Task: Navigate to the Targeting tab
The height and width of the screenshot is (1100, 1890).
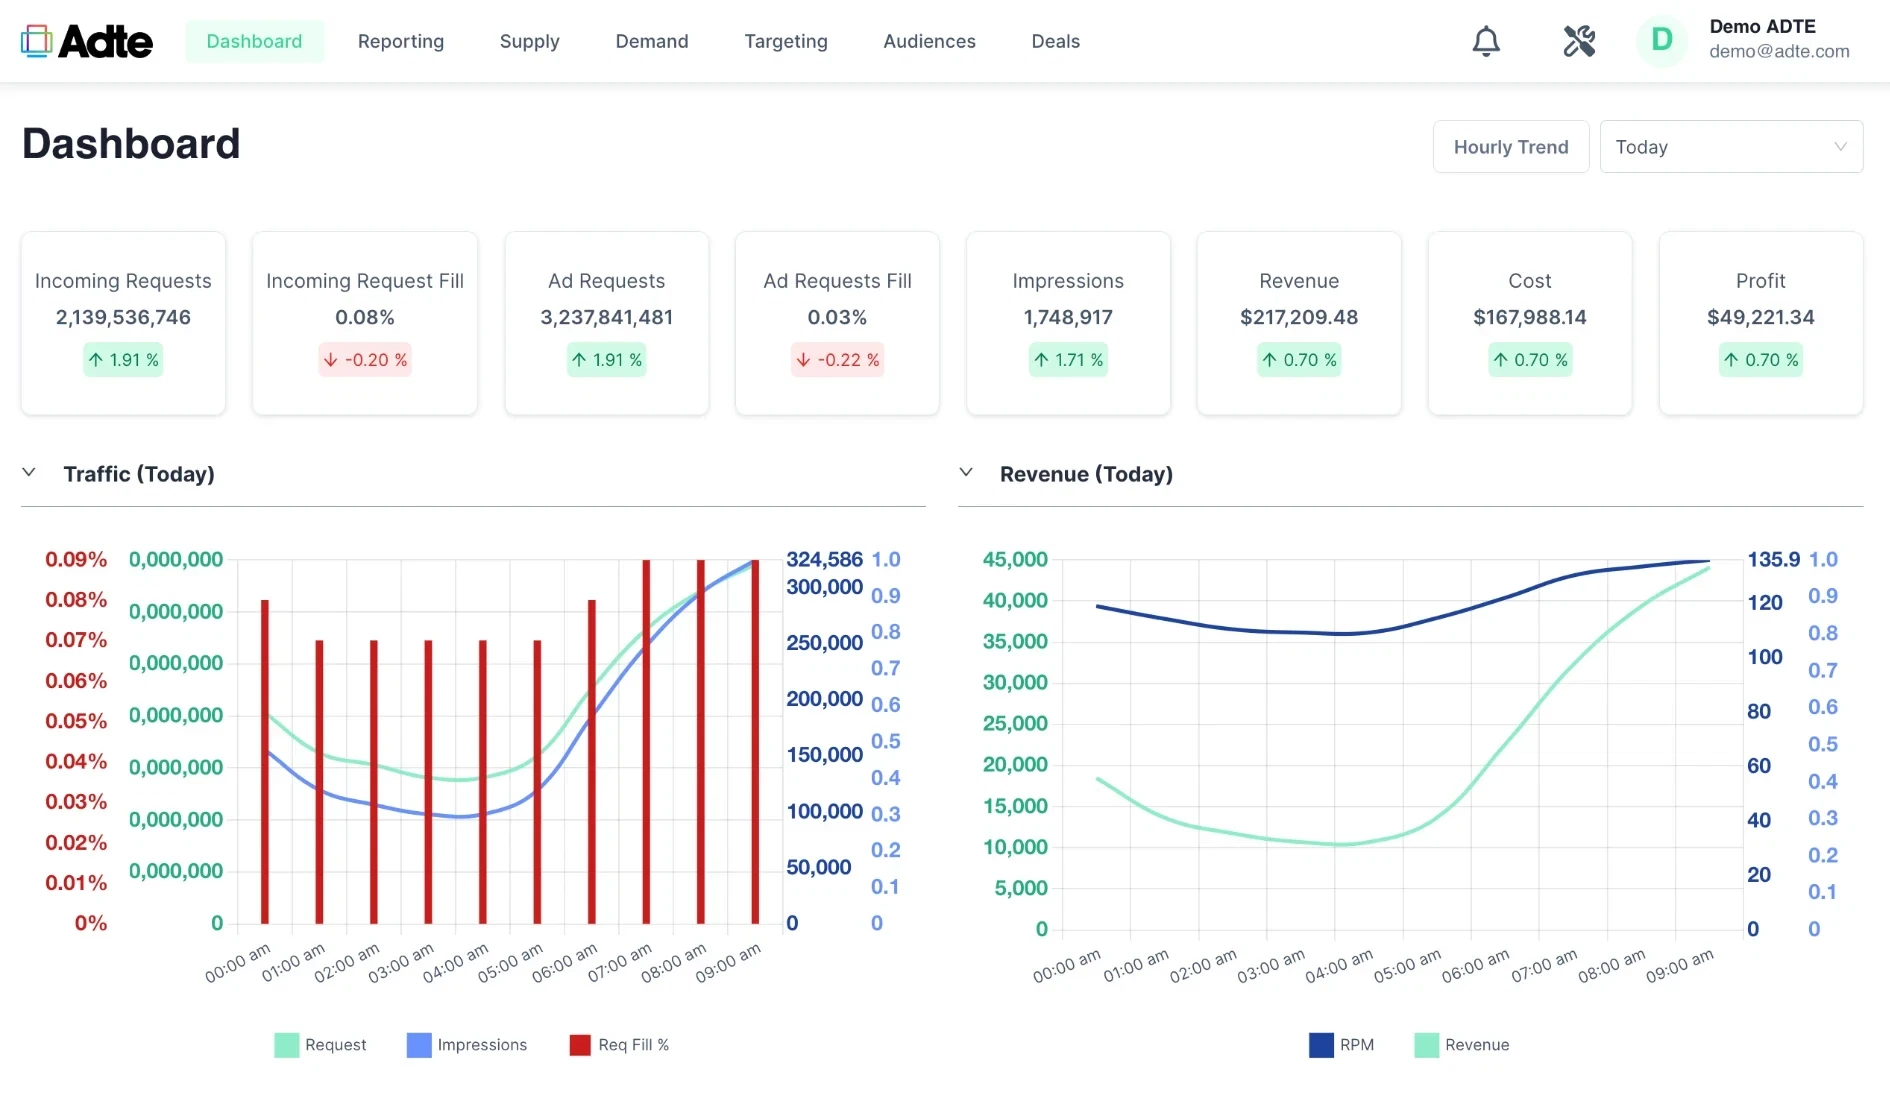Action: 786,41
